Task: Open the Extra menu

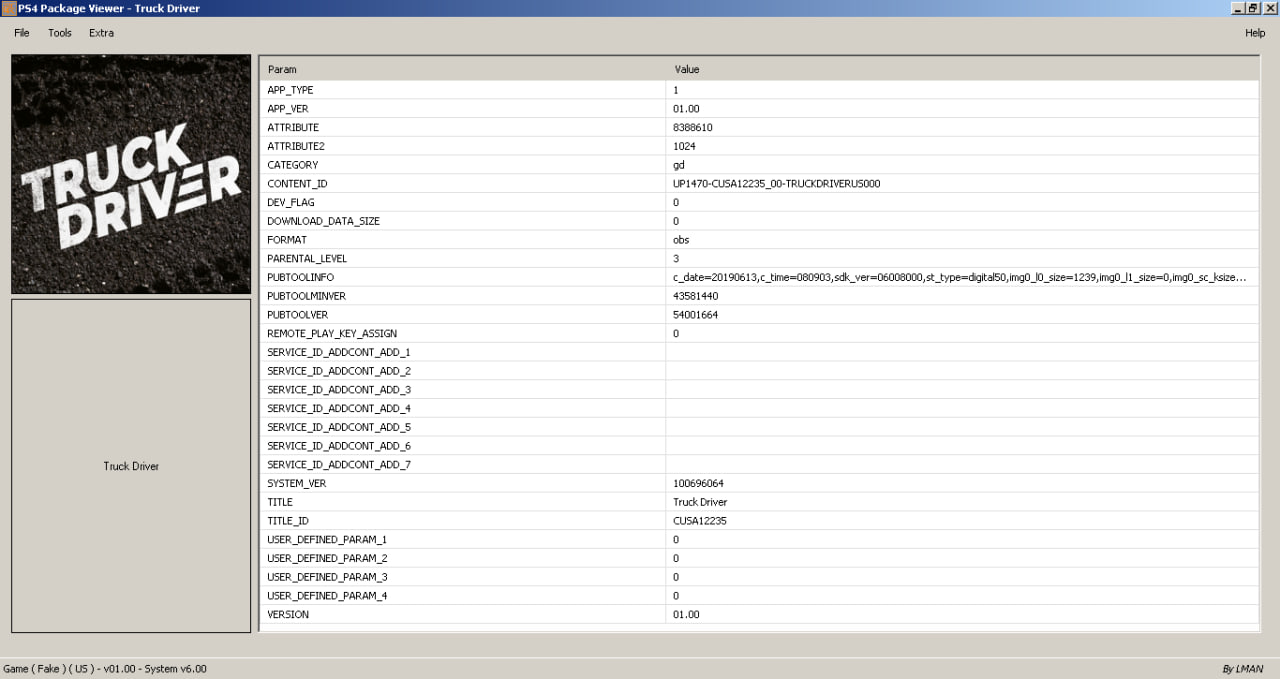Action: pyautogui.click(x=101, y=33)
